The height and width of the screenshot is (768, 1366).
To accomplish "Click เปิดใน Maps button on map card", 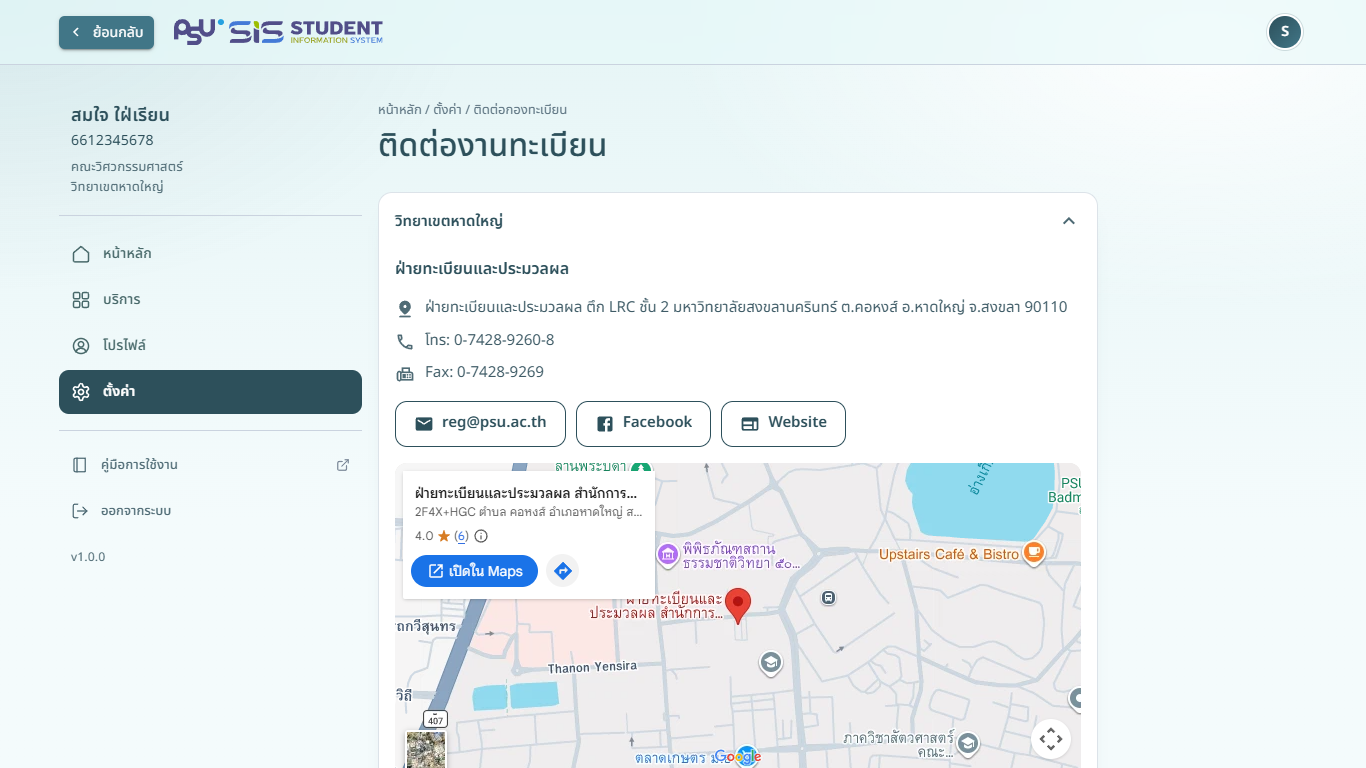I will click(474, 571).
